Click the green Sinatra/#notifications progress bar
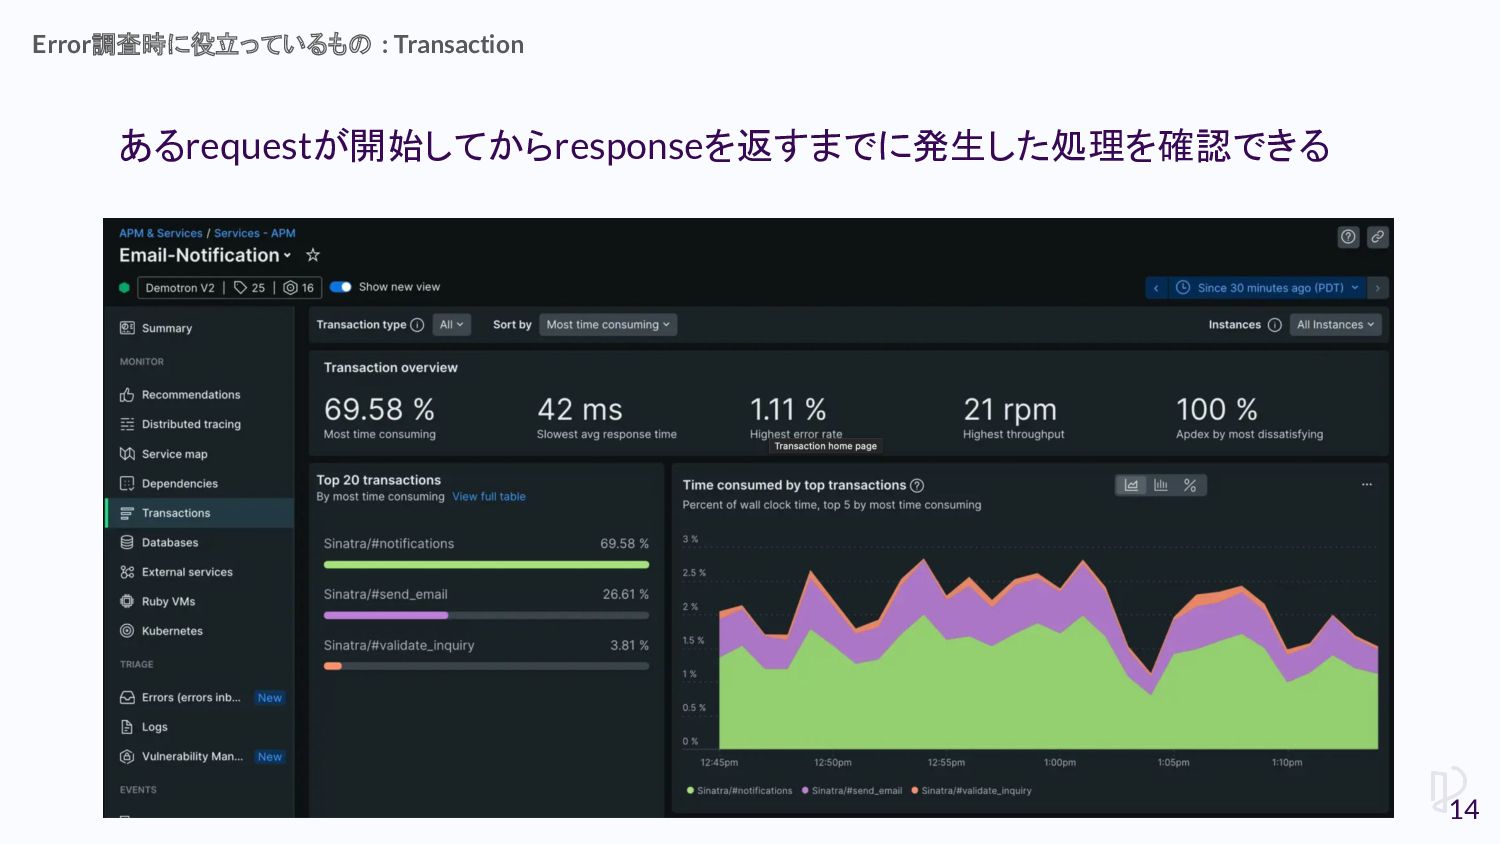 (486, 565)
